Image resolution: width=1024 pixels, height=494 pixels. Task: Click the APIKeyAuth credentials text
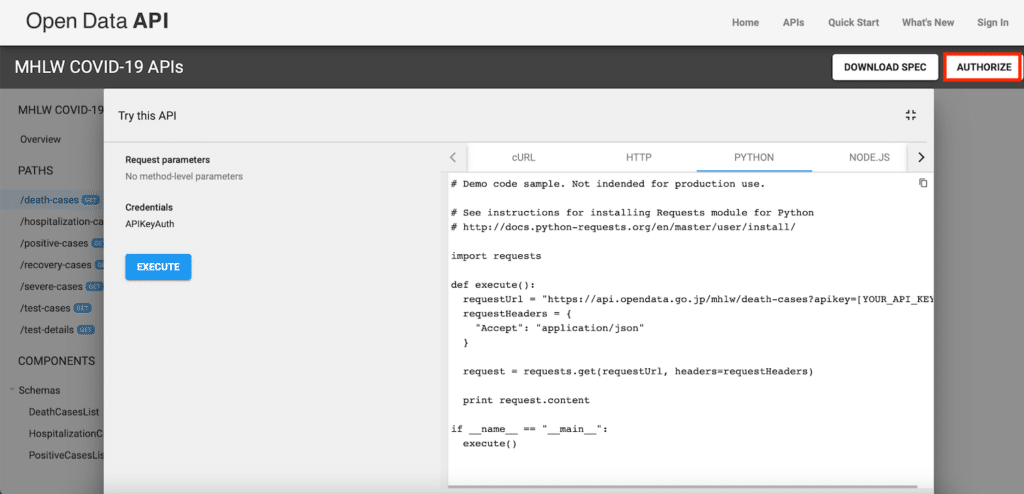[150, 223]
